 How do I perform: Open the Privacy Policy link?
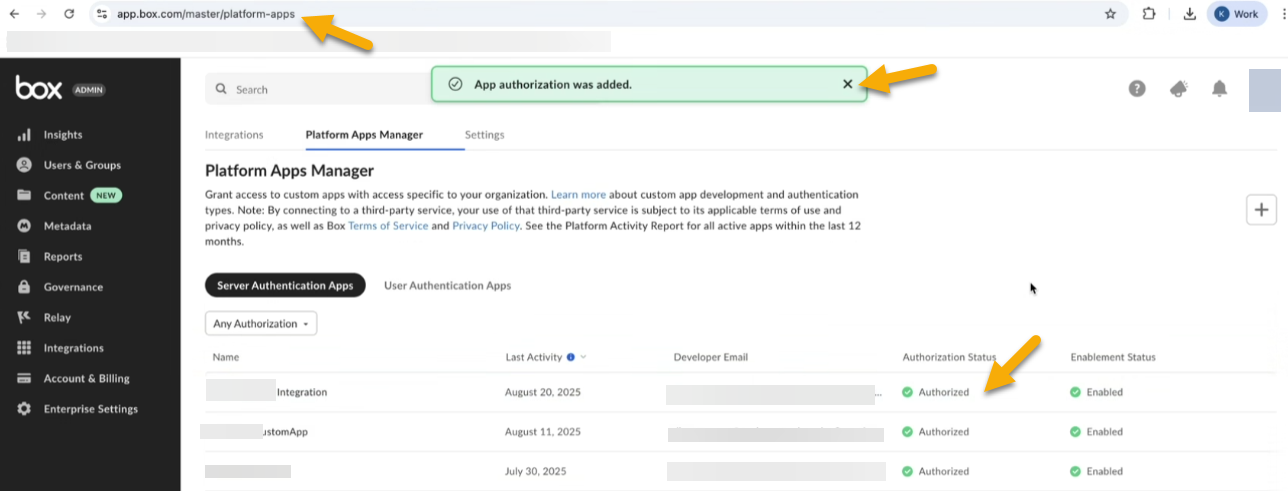click(x=486, y=226)
